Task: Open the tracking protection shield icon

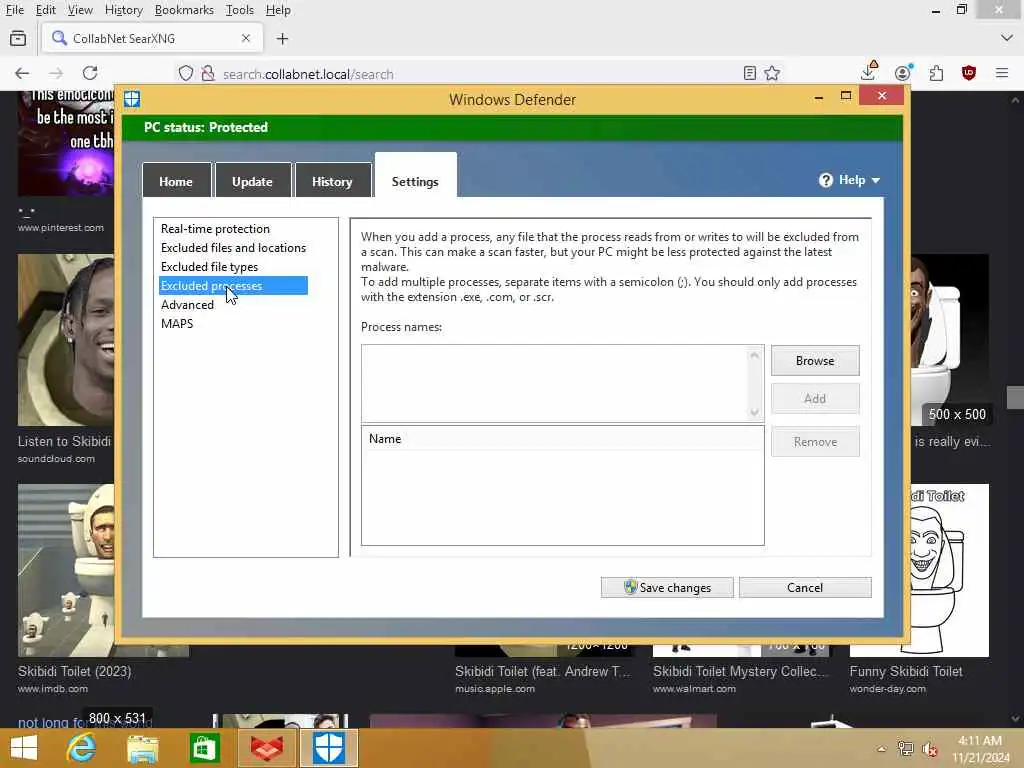Action: 186,73
